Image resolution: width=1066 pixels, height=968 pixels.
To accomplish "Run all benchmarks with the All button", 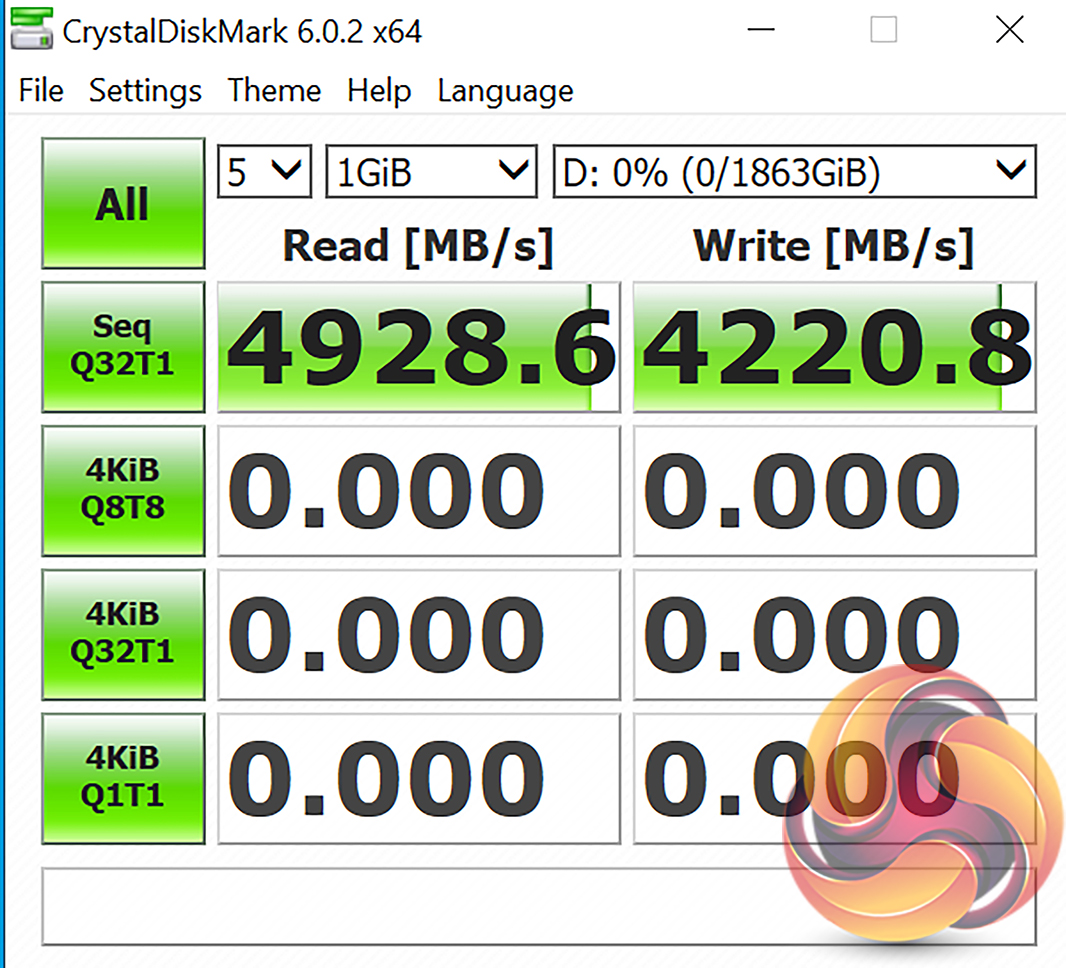I will click(x=123, y=203).
